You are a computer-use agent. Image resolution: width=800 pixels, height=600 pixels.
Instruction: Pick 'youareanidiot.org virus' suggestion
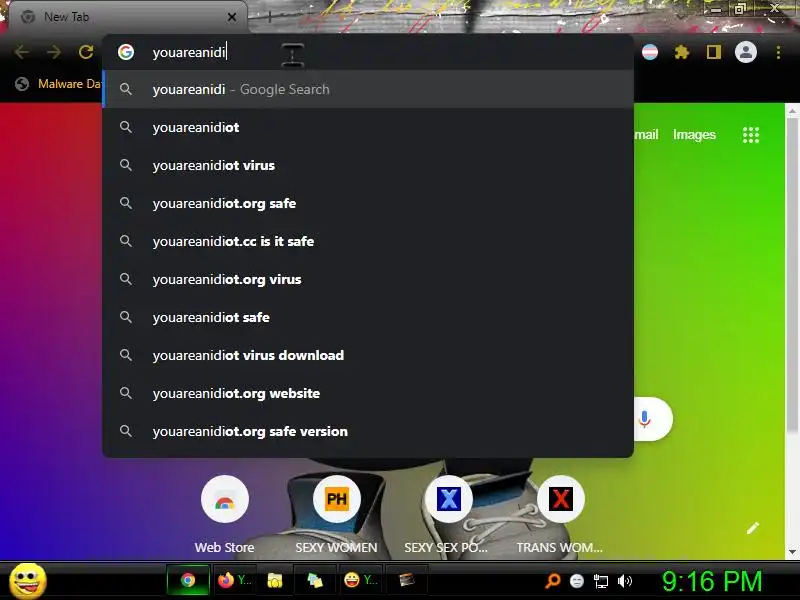368,279
